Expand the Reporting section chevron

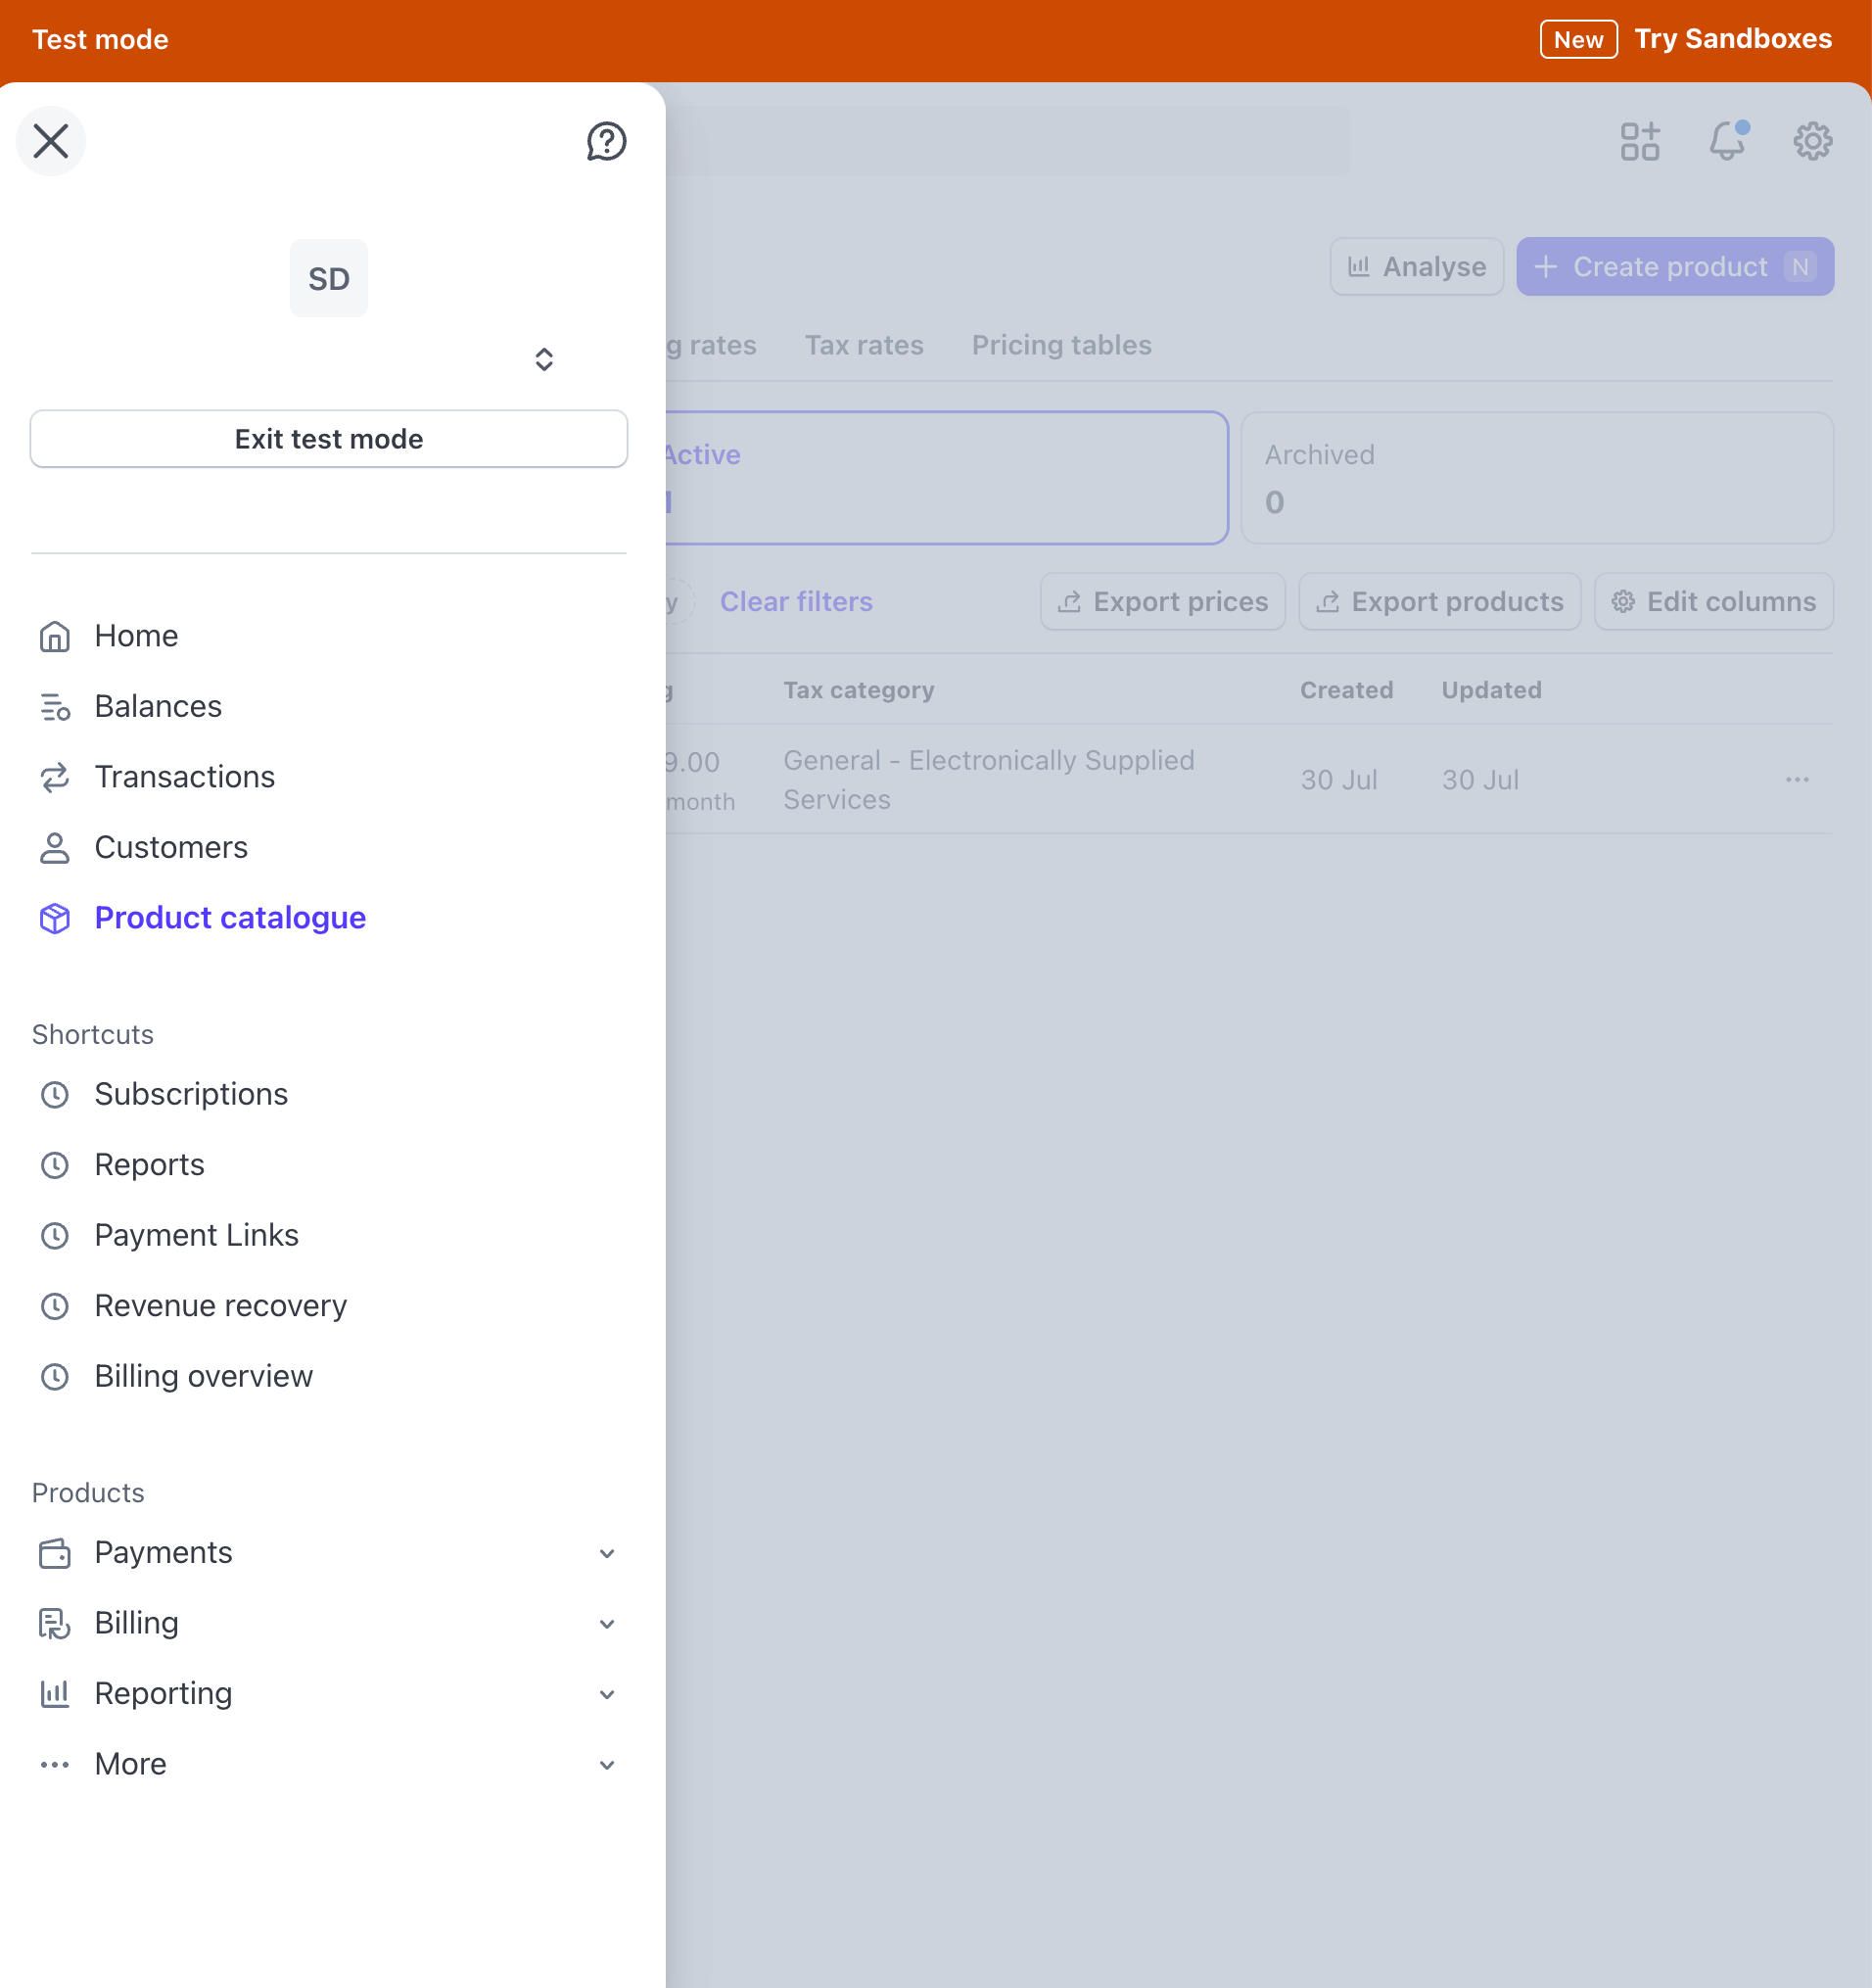pyautogui.click(x=607, y=1694)
